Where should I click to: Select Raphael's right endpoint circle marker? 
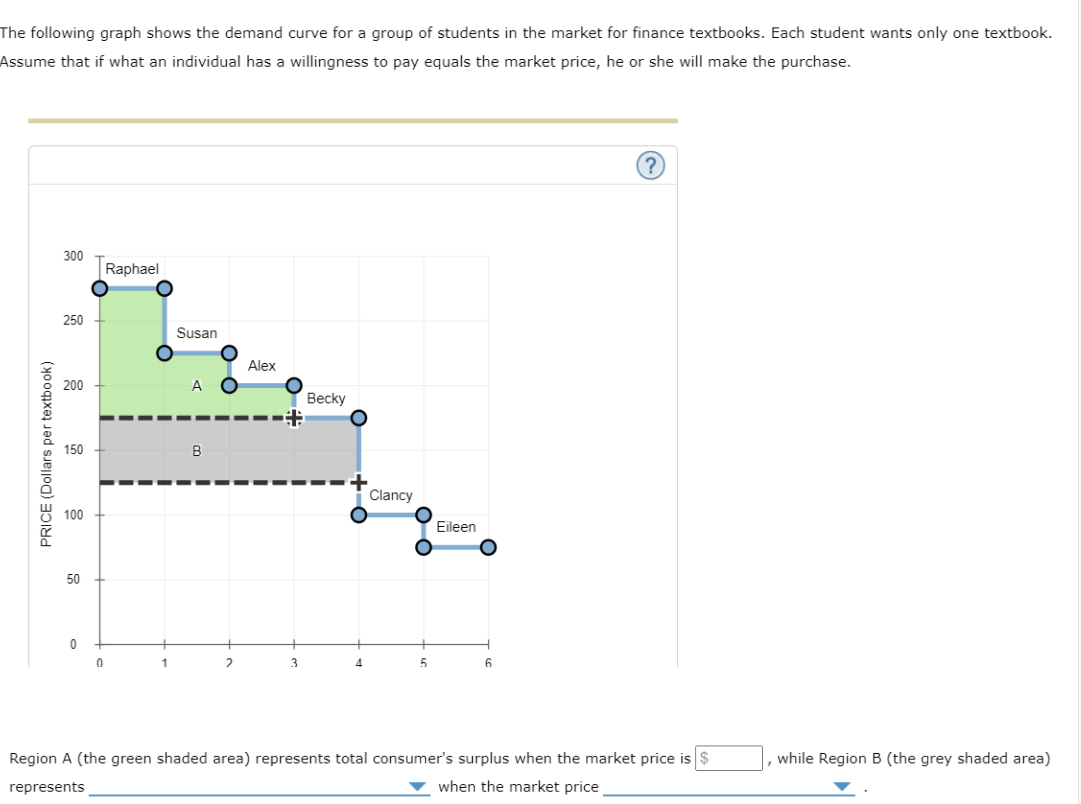point(162,288)
